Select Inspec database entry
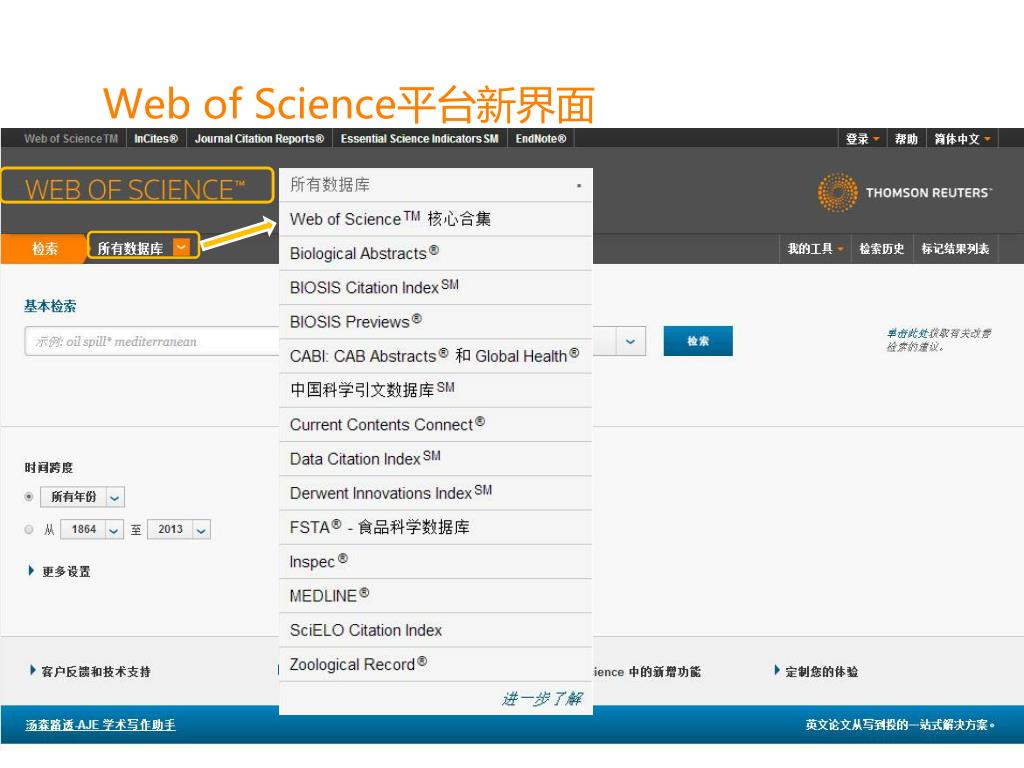Screen dimensions: 1024x768 pyautogui.click(x=436, y=562)
